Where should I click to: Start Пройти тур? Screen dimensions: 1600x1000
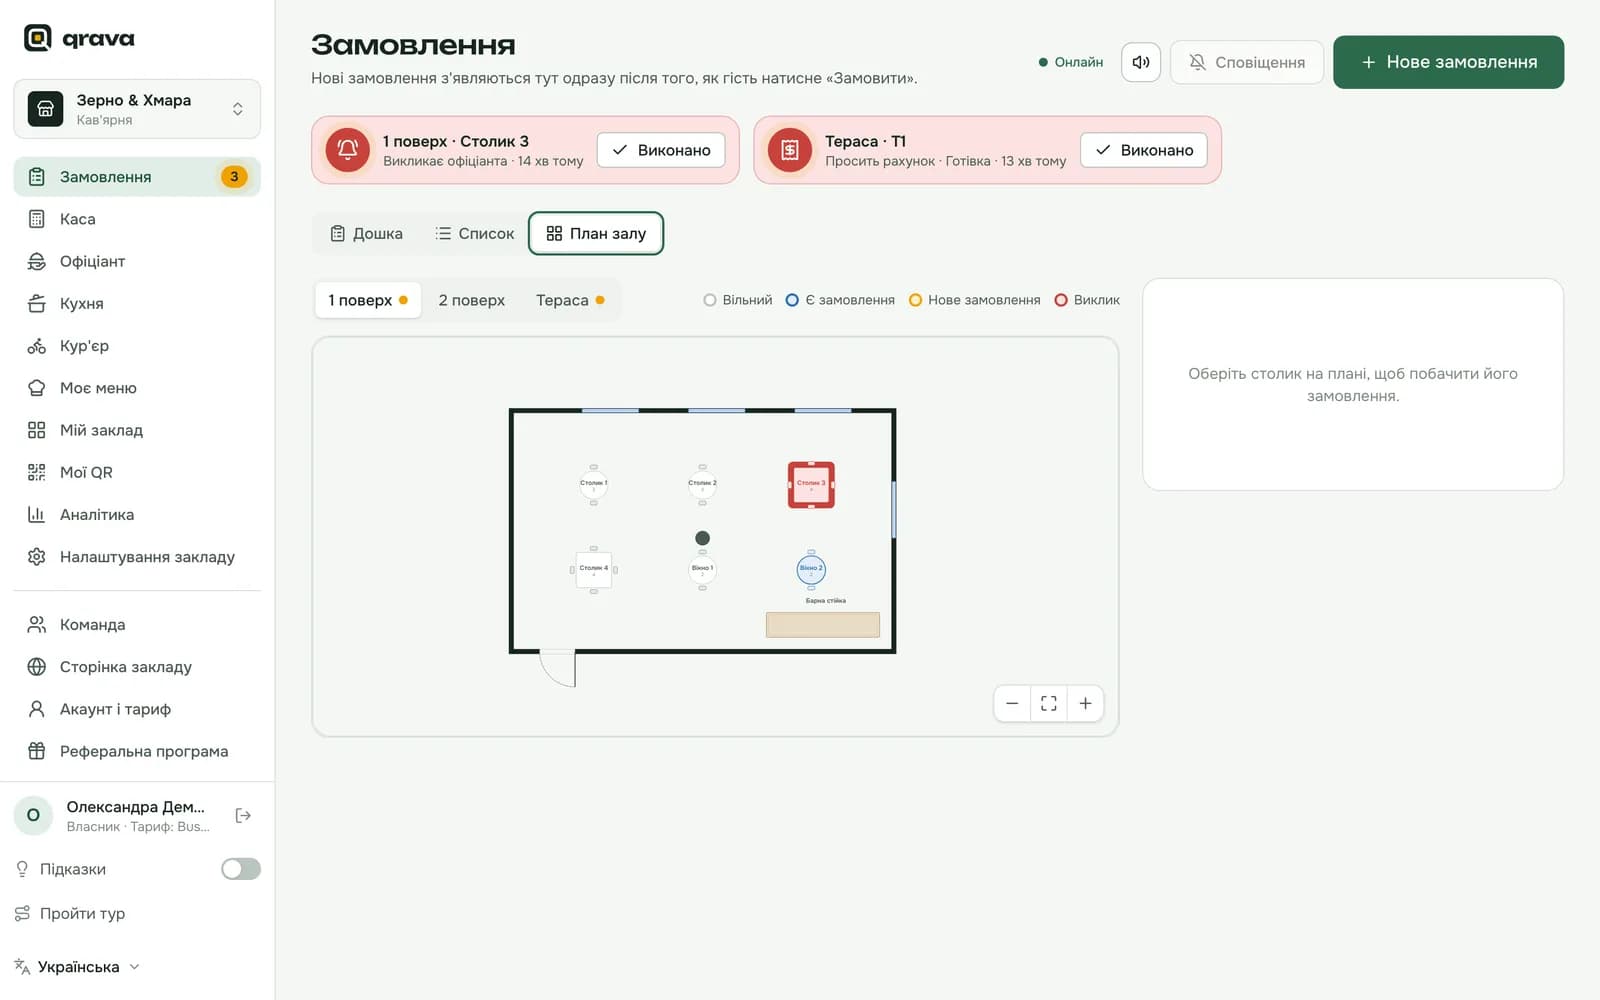point(70,913)
